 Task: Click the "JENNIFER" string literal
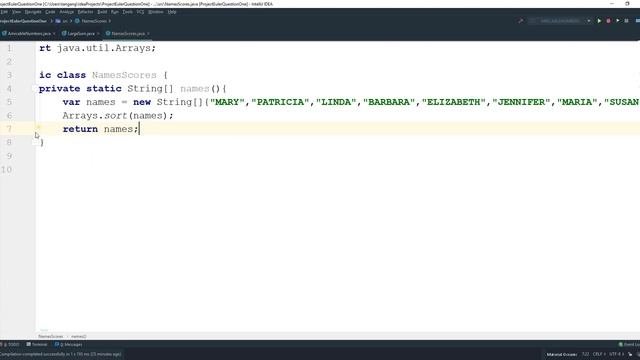pos(522,102)
